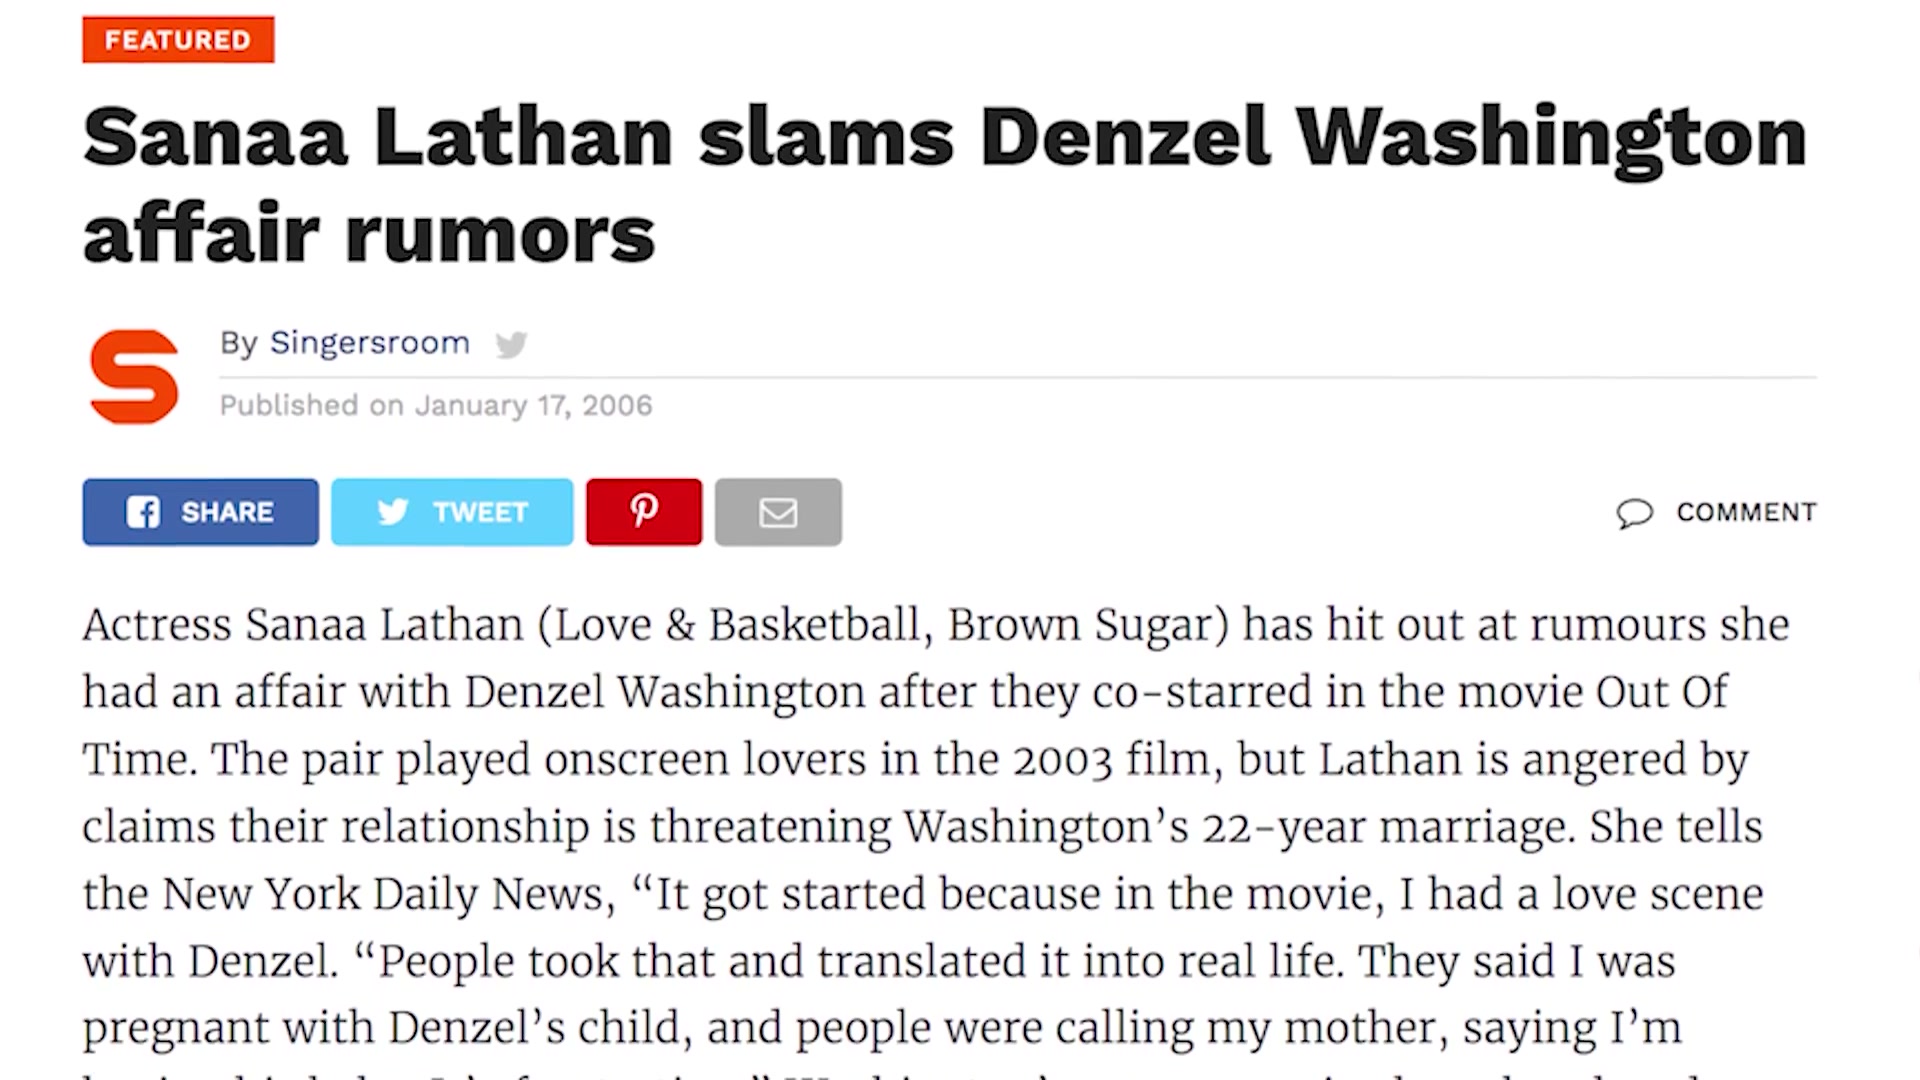The image size is (1920, 1080).
Task: Click the Twitter bird in the Tweet button
Action: pyautogui.click(x=393, y=512)
